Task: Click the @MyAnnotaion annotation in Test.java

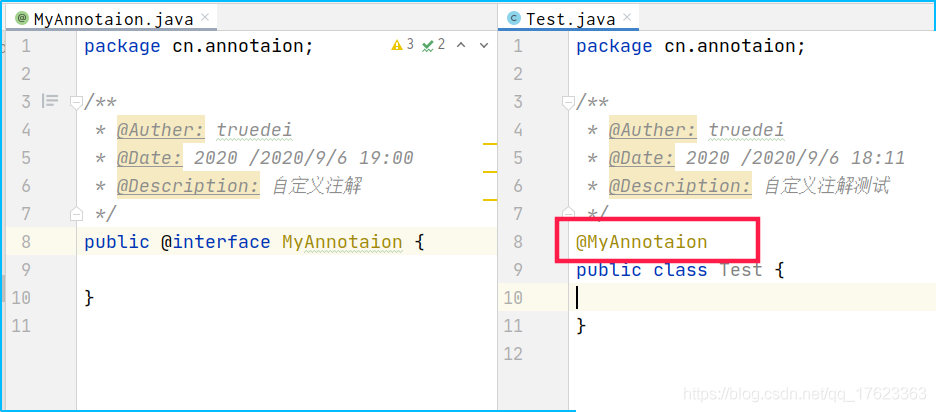Action: pyautogui.click(x=642, y=242)
